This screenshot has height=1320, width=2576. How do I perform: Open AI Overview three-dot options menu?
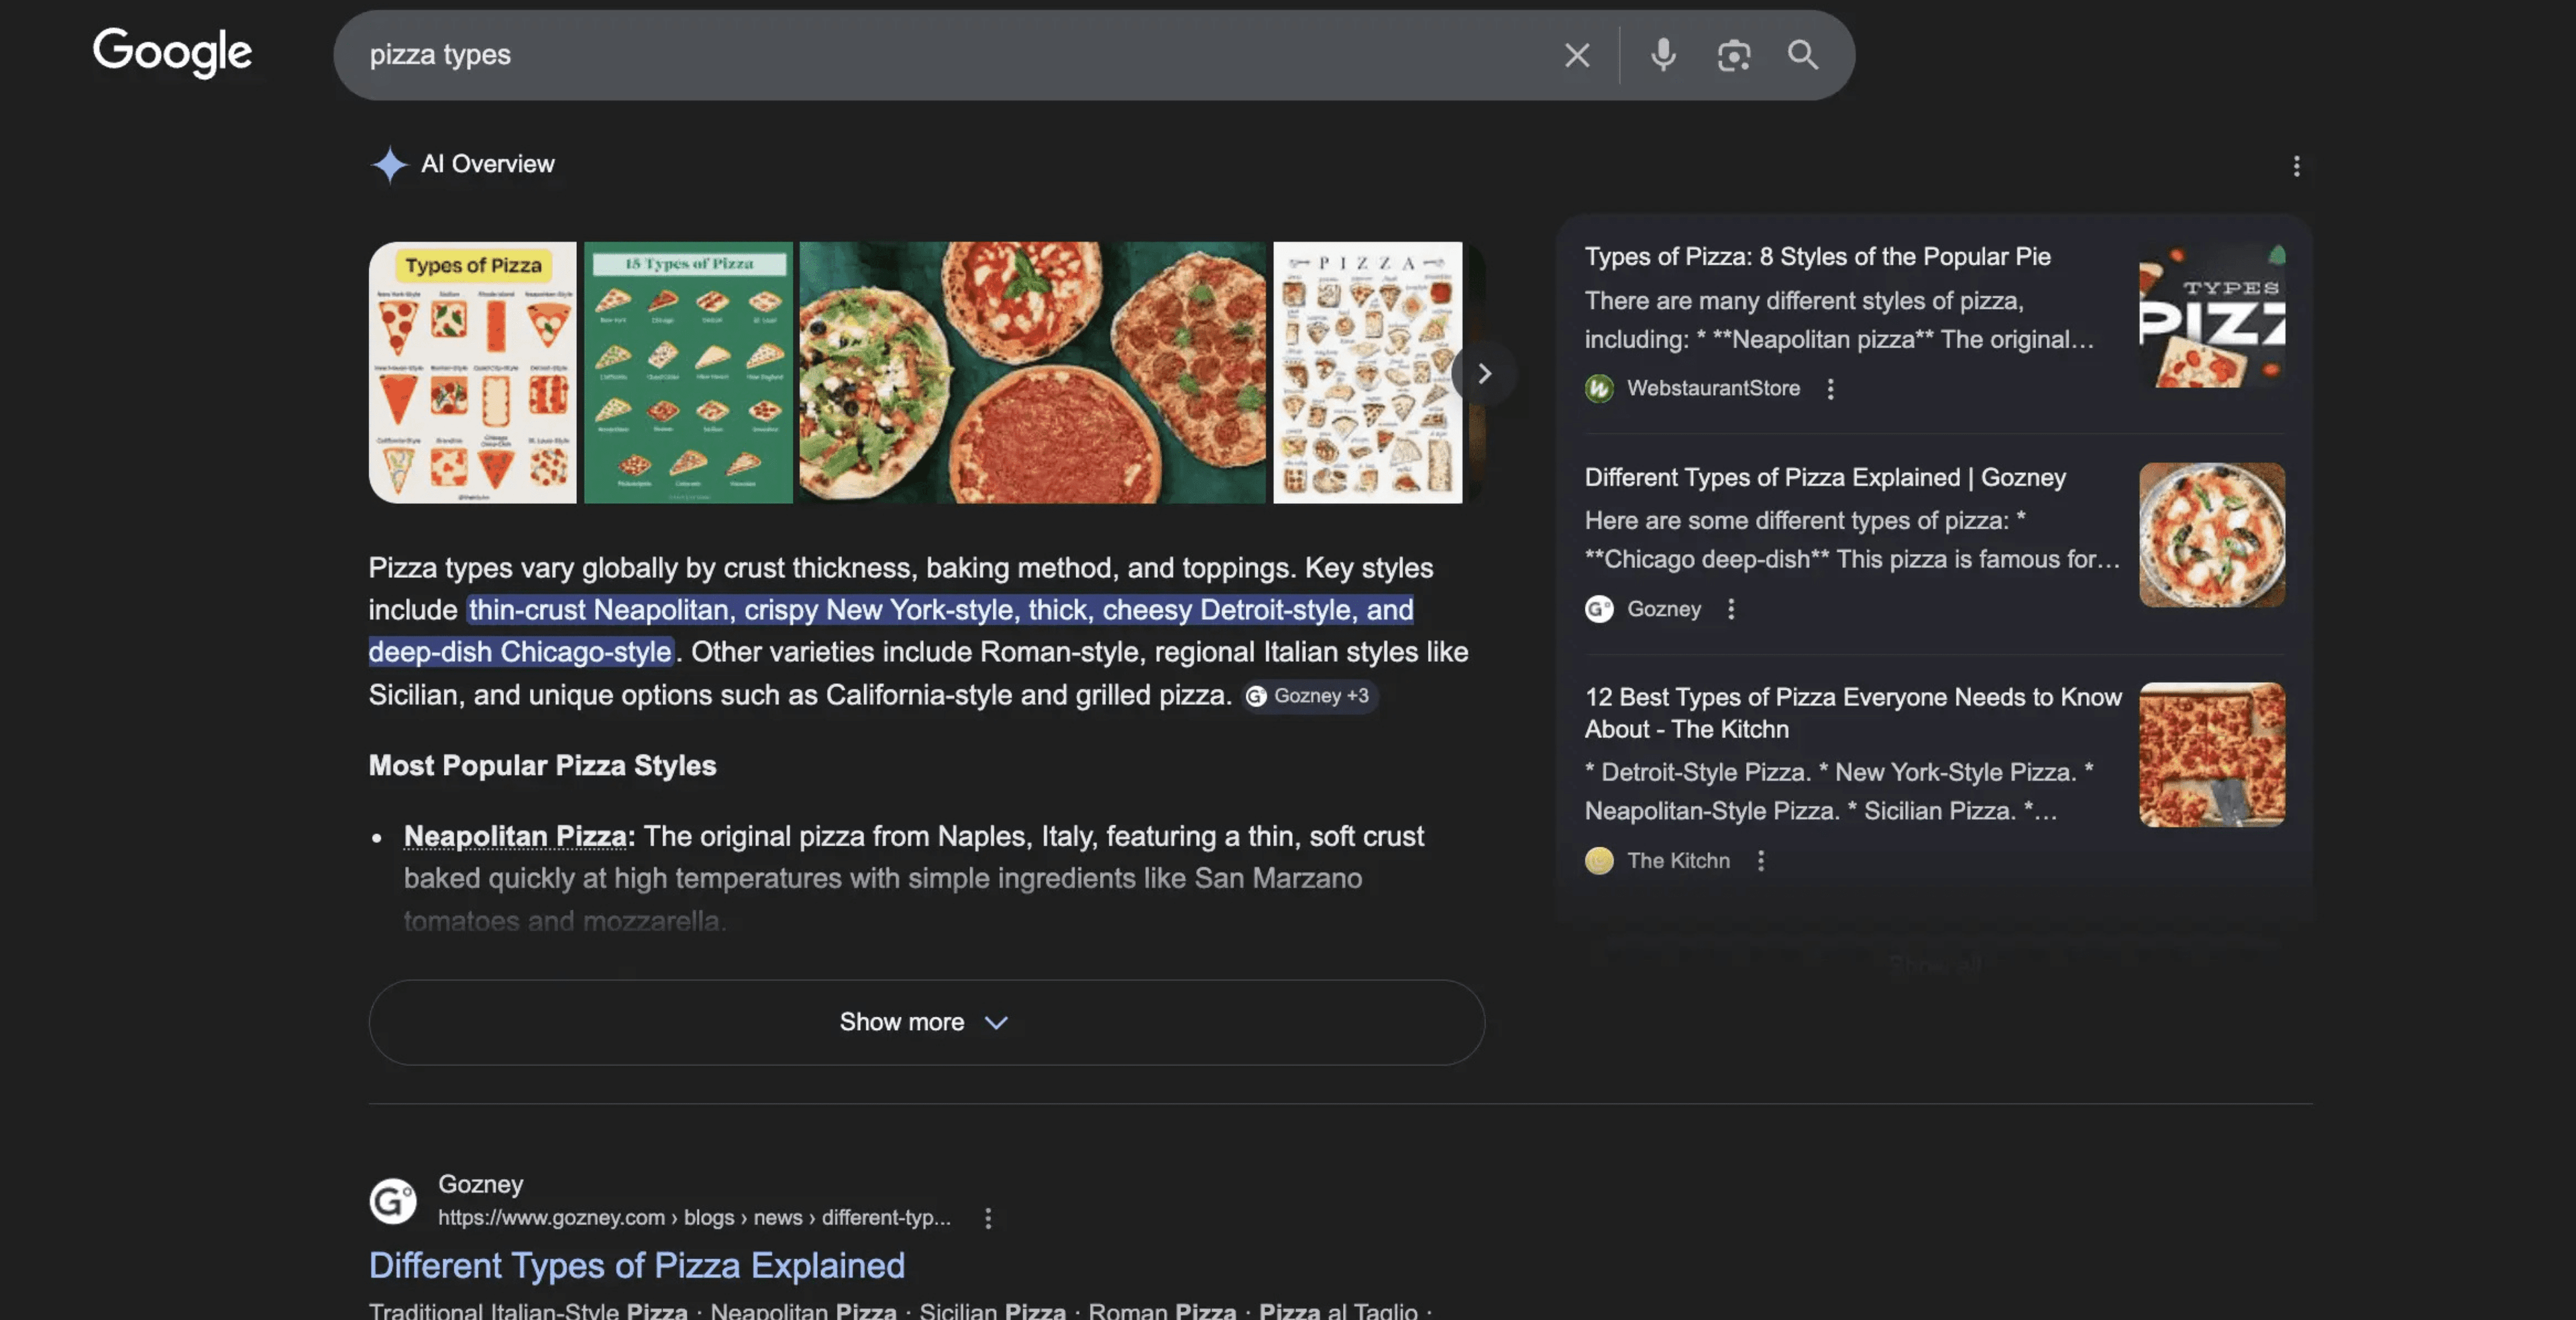click(x=2296, y=166)
